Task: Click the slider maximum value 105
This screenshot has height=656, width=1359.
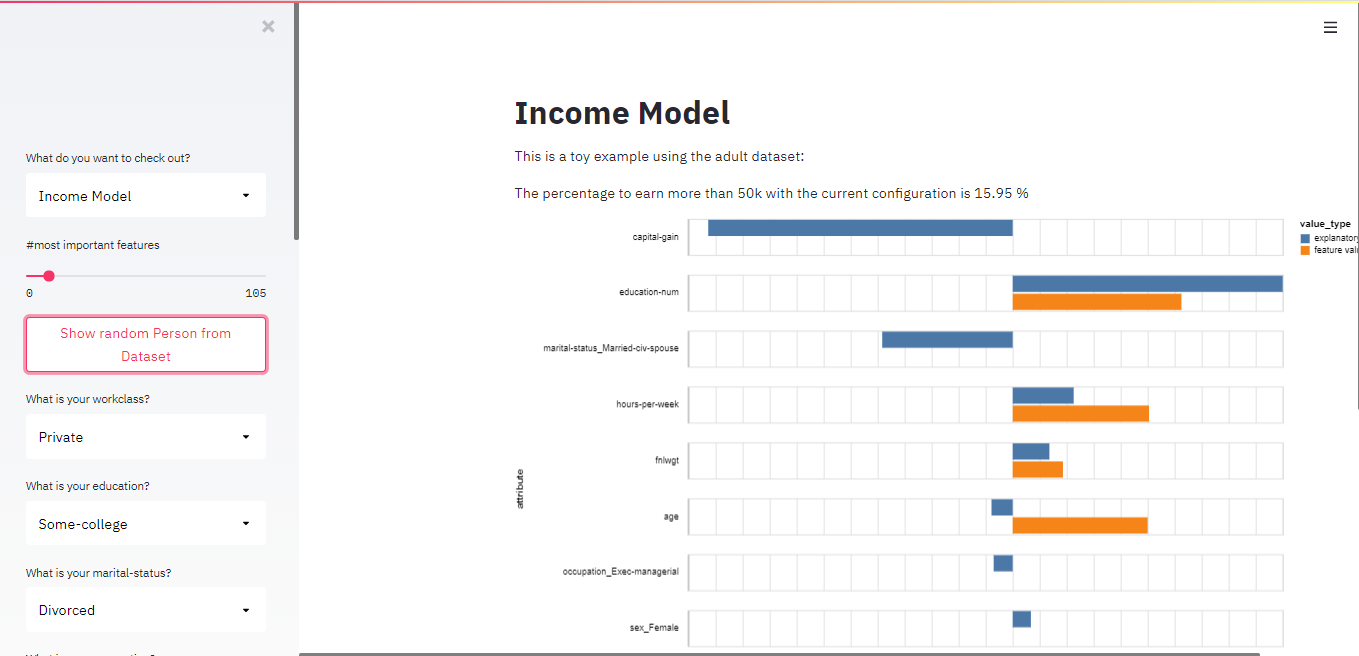Action: [x=255, y=293]
